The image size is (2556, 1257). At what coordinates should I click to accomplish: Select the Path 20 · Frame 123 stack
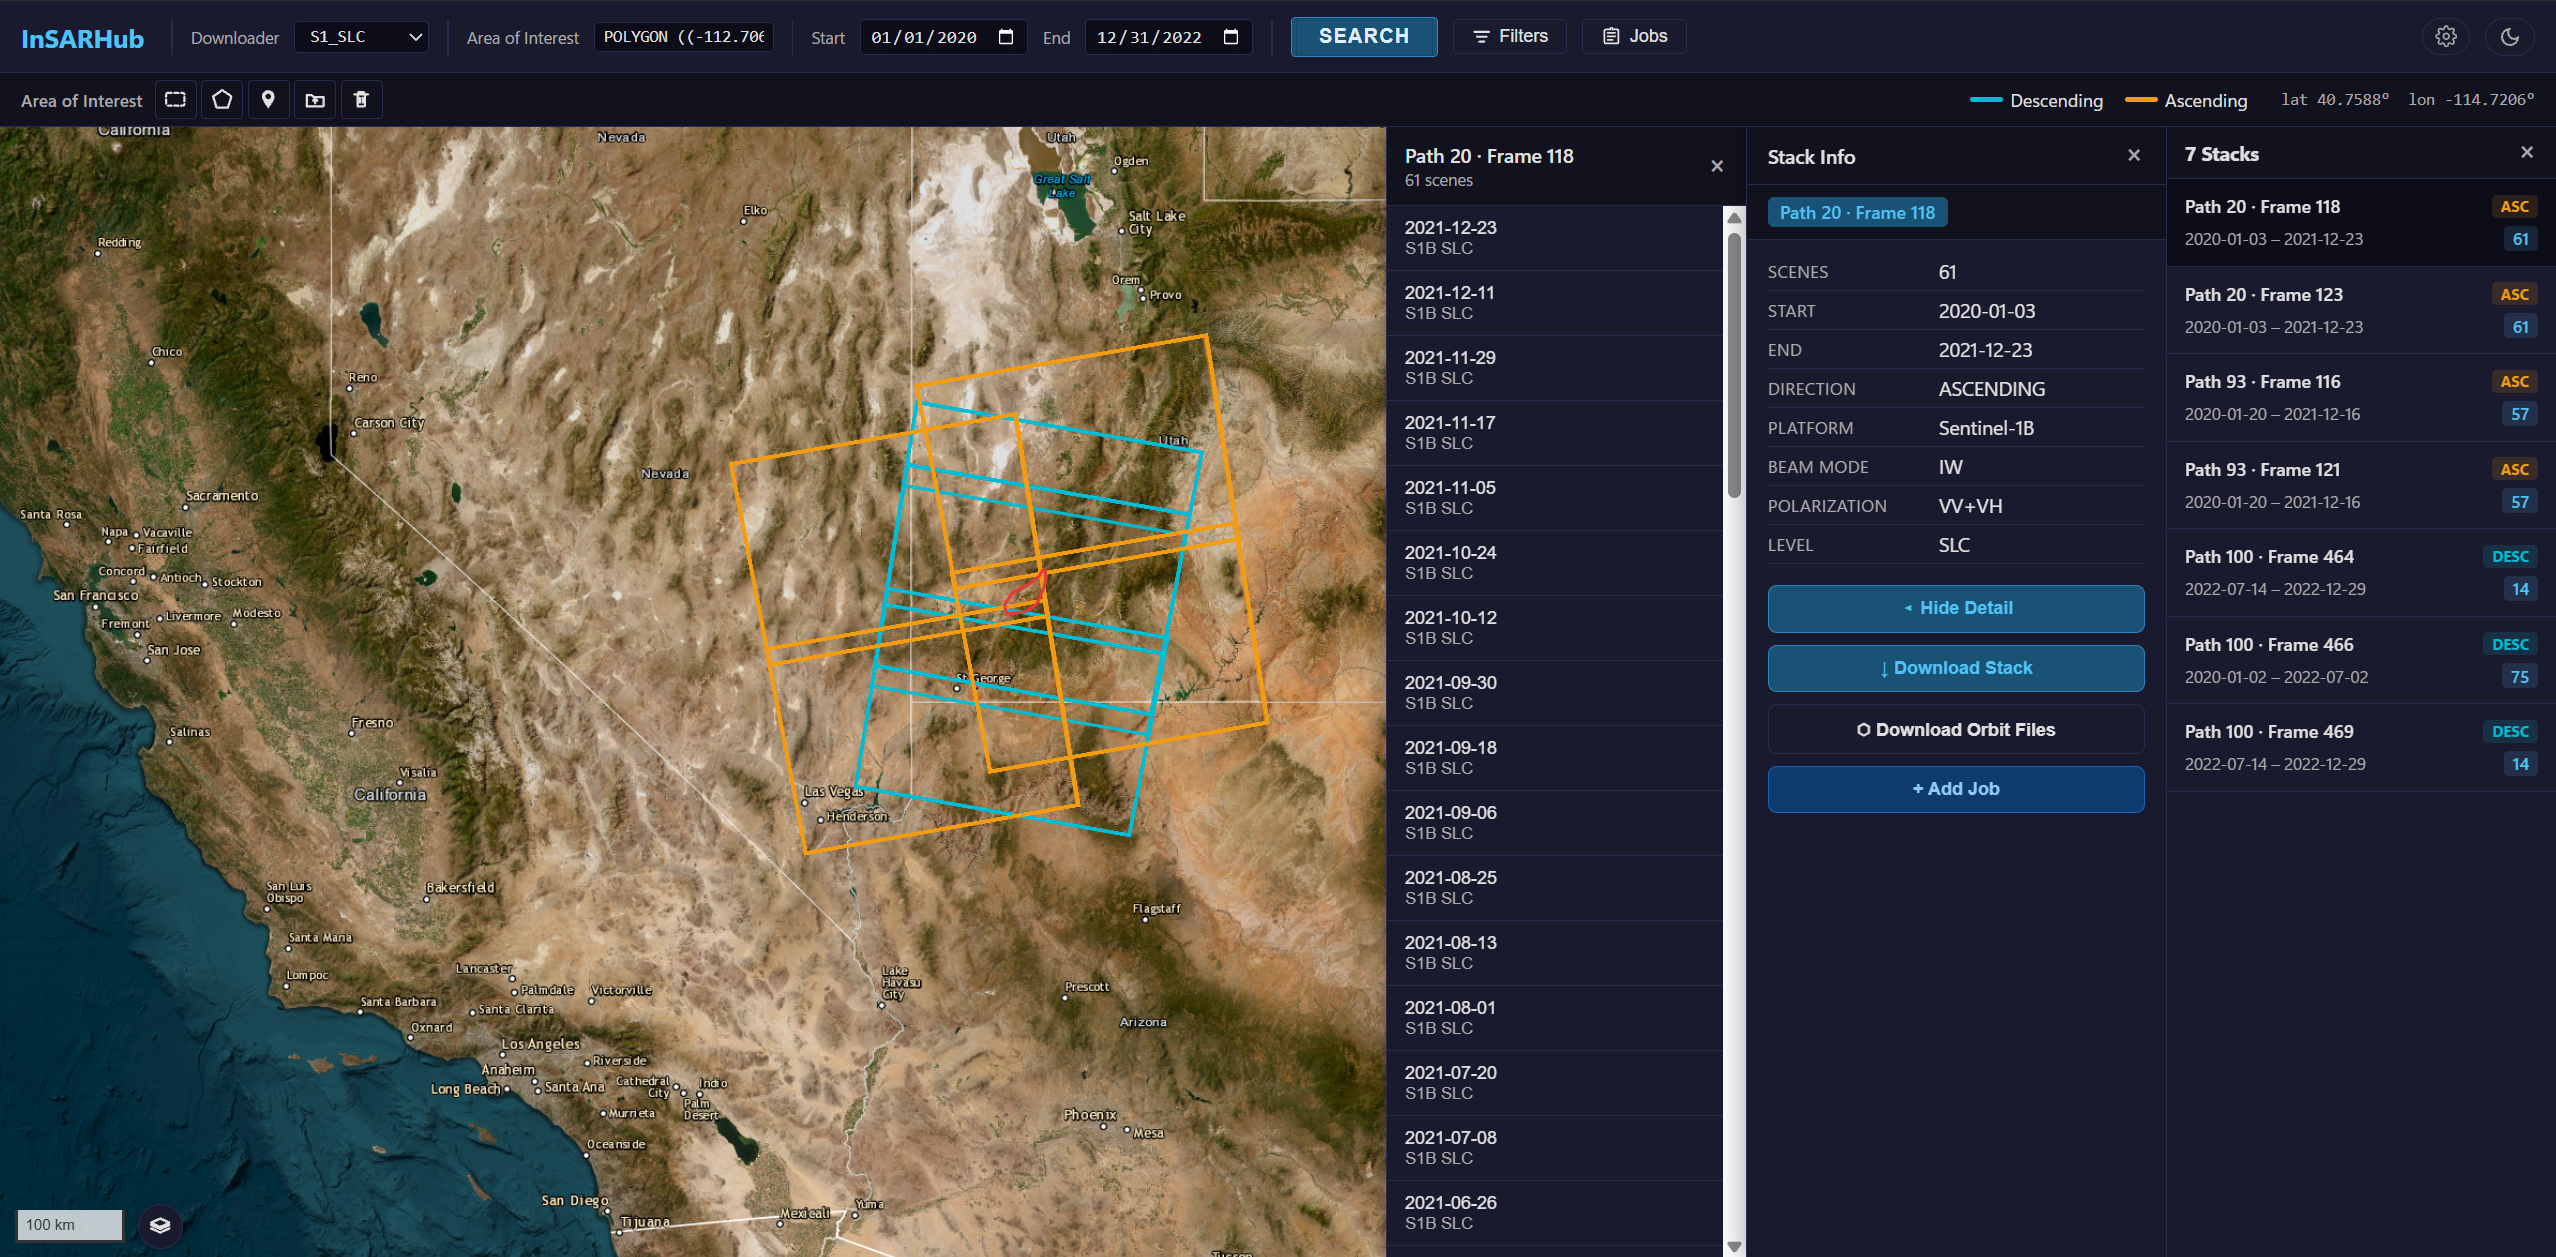[x=2361, y=310]
